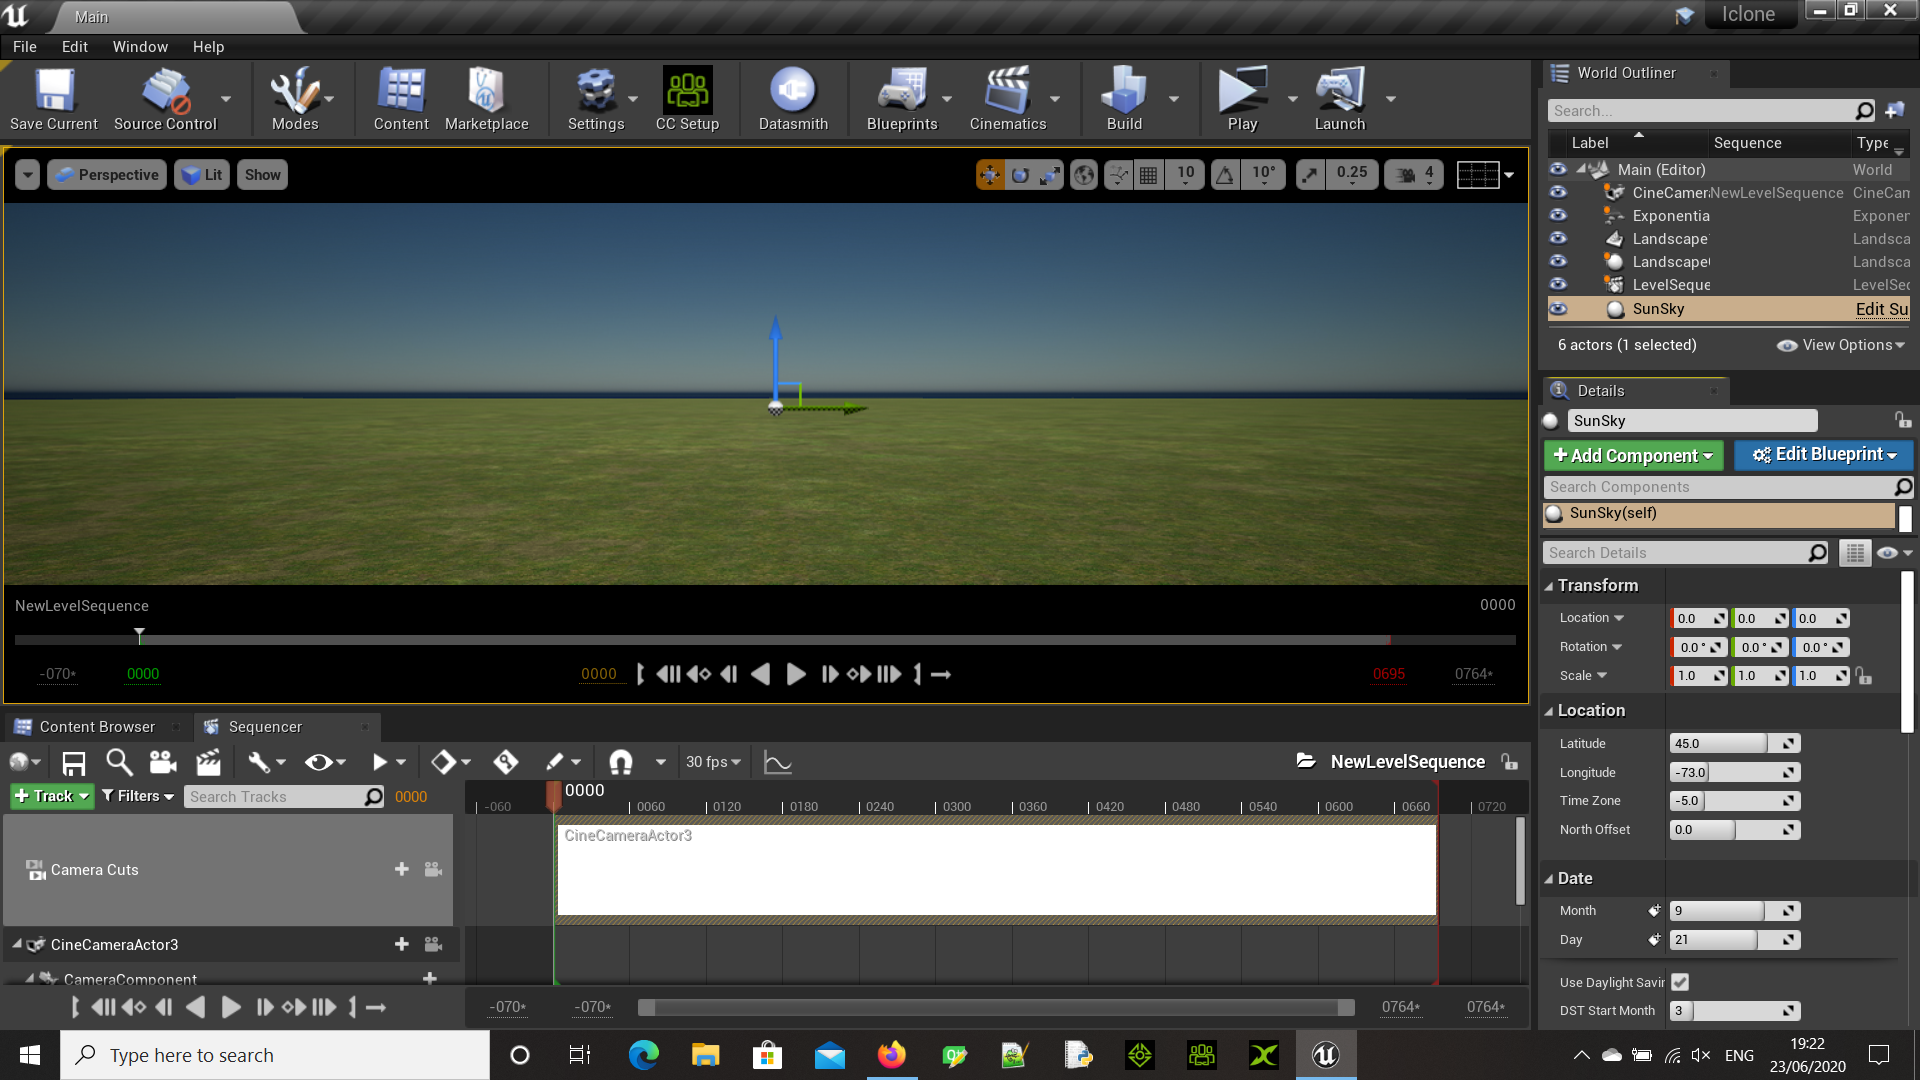Click the Edit Blueprint button
1920x1080 pixels.
coord(1824,455)
